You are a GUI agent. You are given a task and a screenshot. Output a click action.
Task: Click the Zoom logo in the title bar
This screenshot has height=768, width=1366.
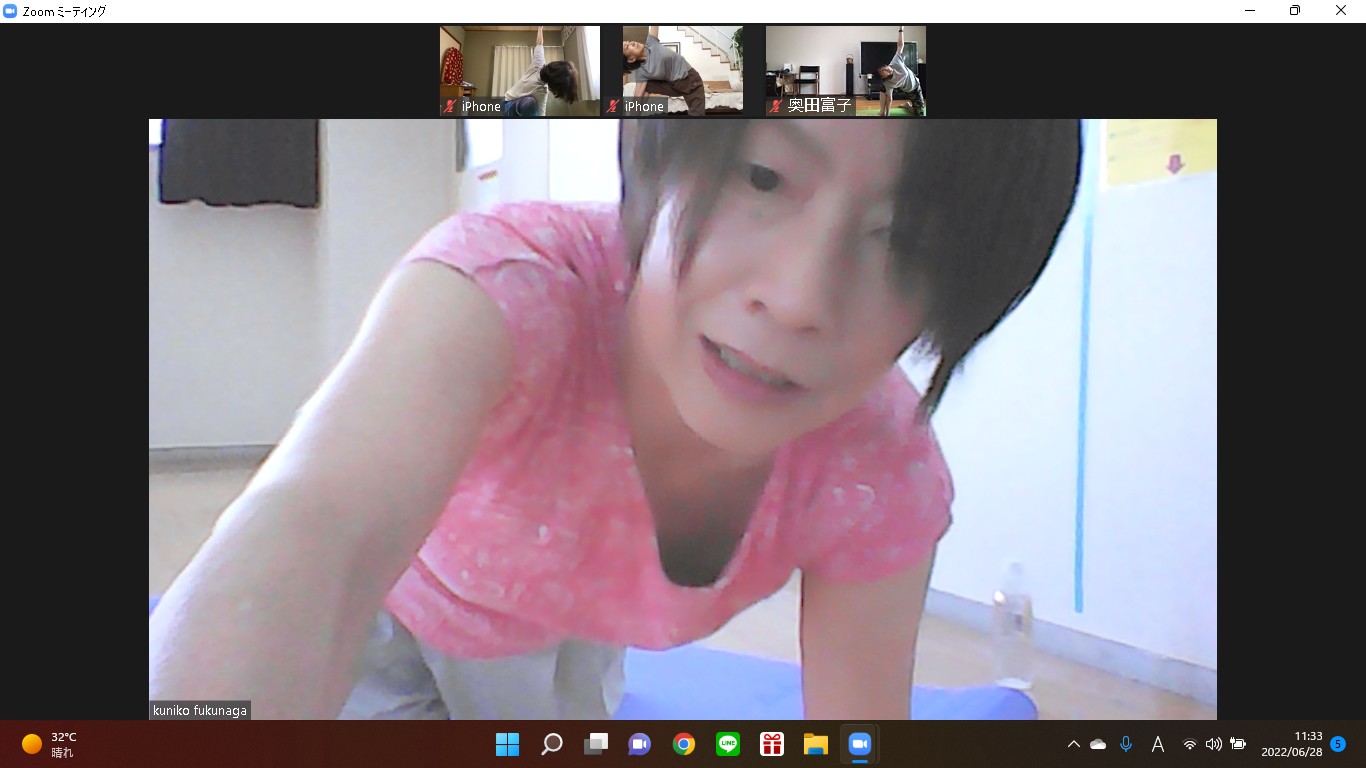(11, 11)
